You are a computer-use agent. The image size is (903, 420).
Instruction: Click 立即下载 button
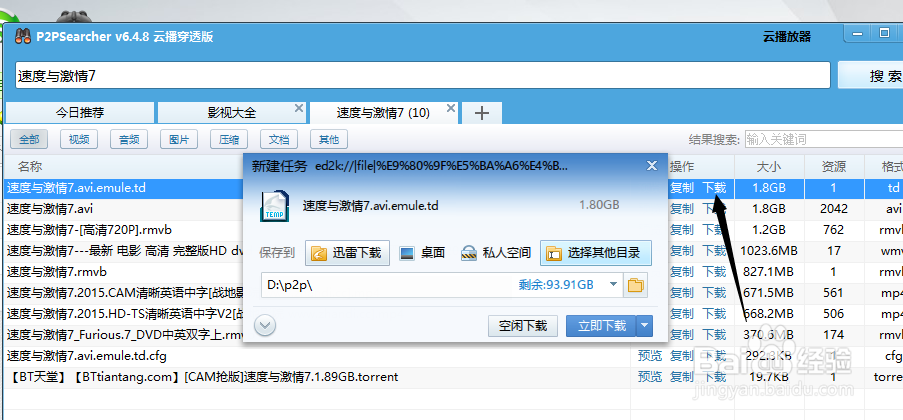tap(601, 326)
